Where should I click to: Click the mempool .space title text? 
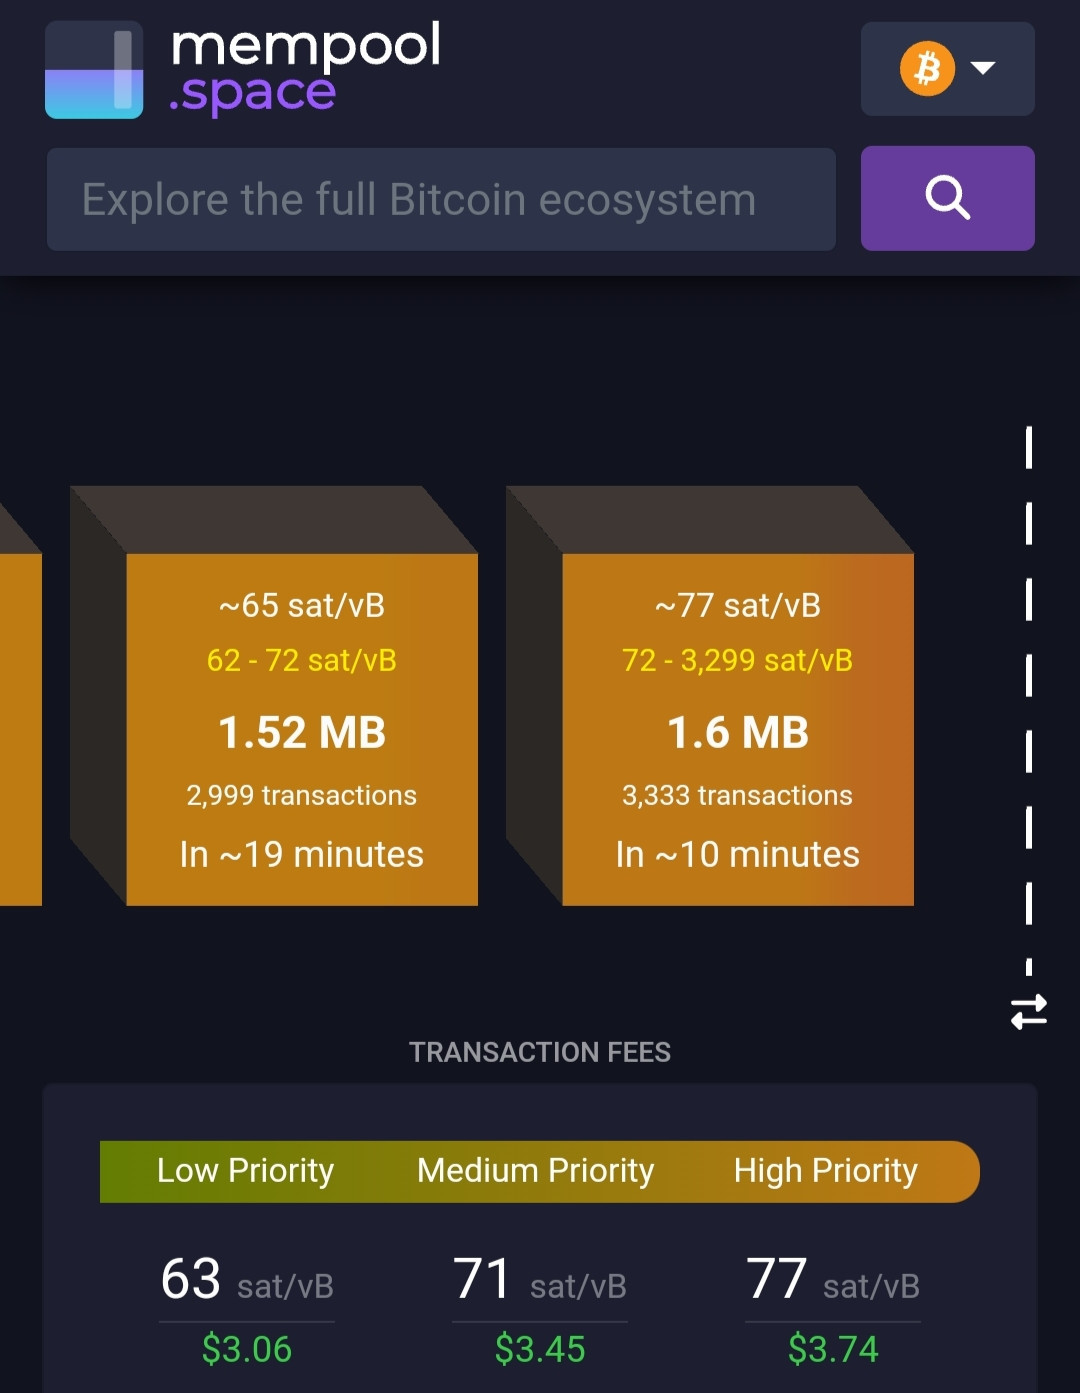(x=305, y=70)
